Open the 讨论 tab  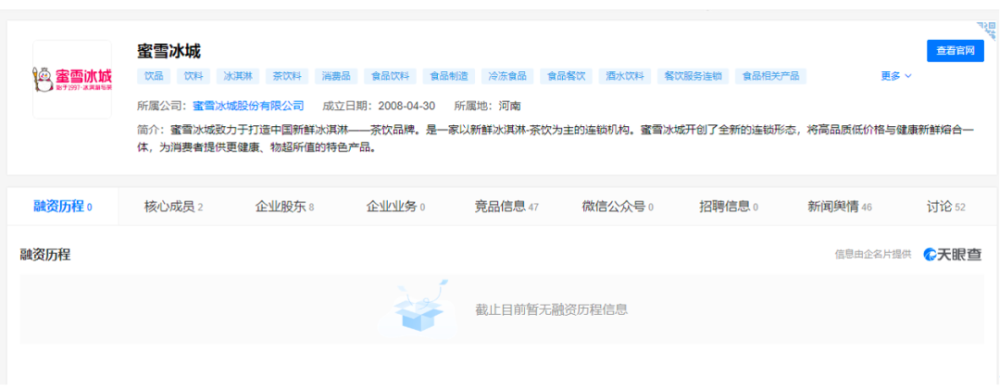(946, 207)
